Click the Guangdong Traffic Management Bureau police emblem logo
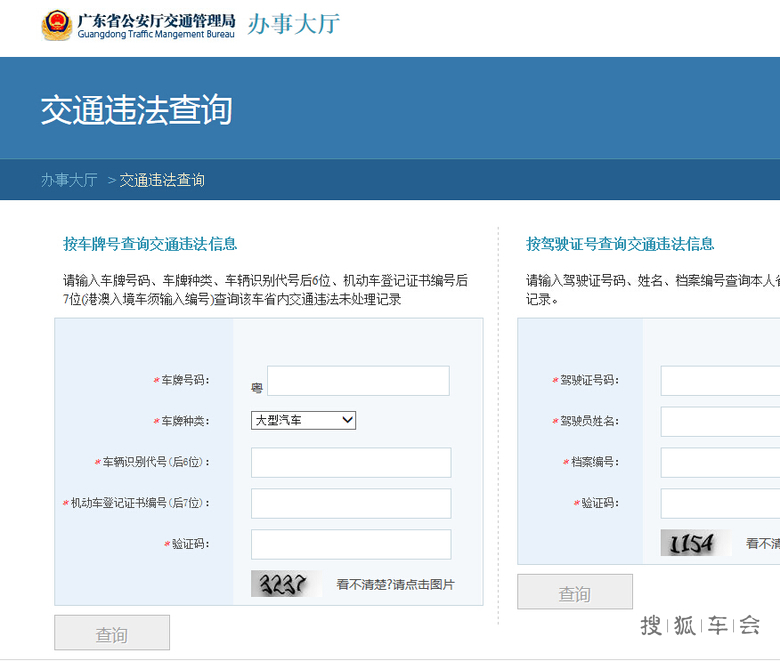The width and height of the screenshot is (780, 661). (x=56, y=25)
